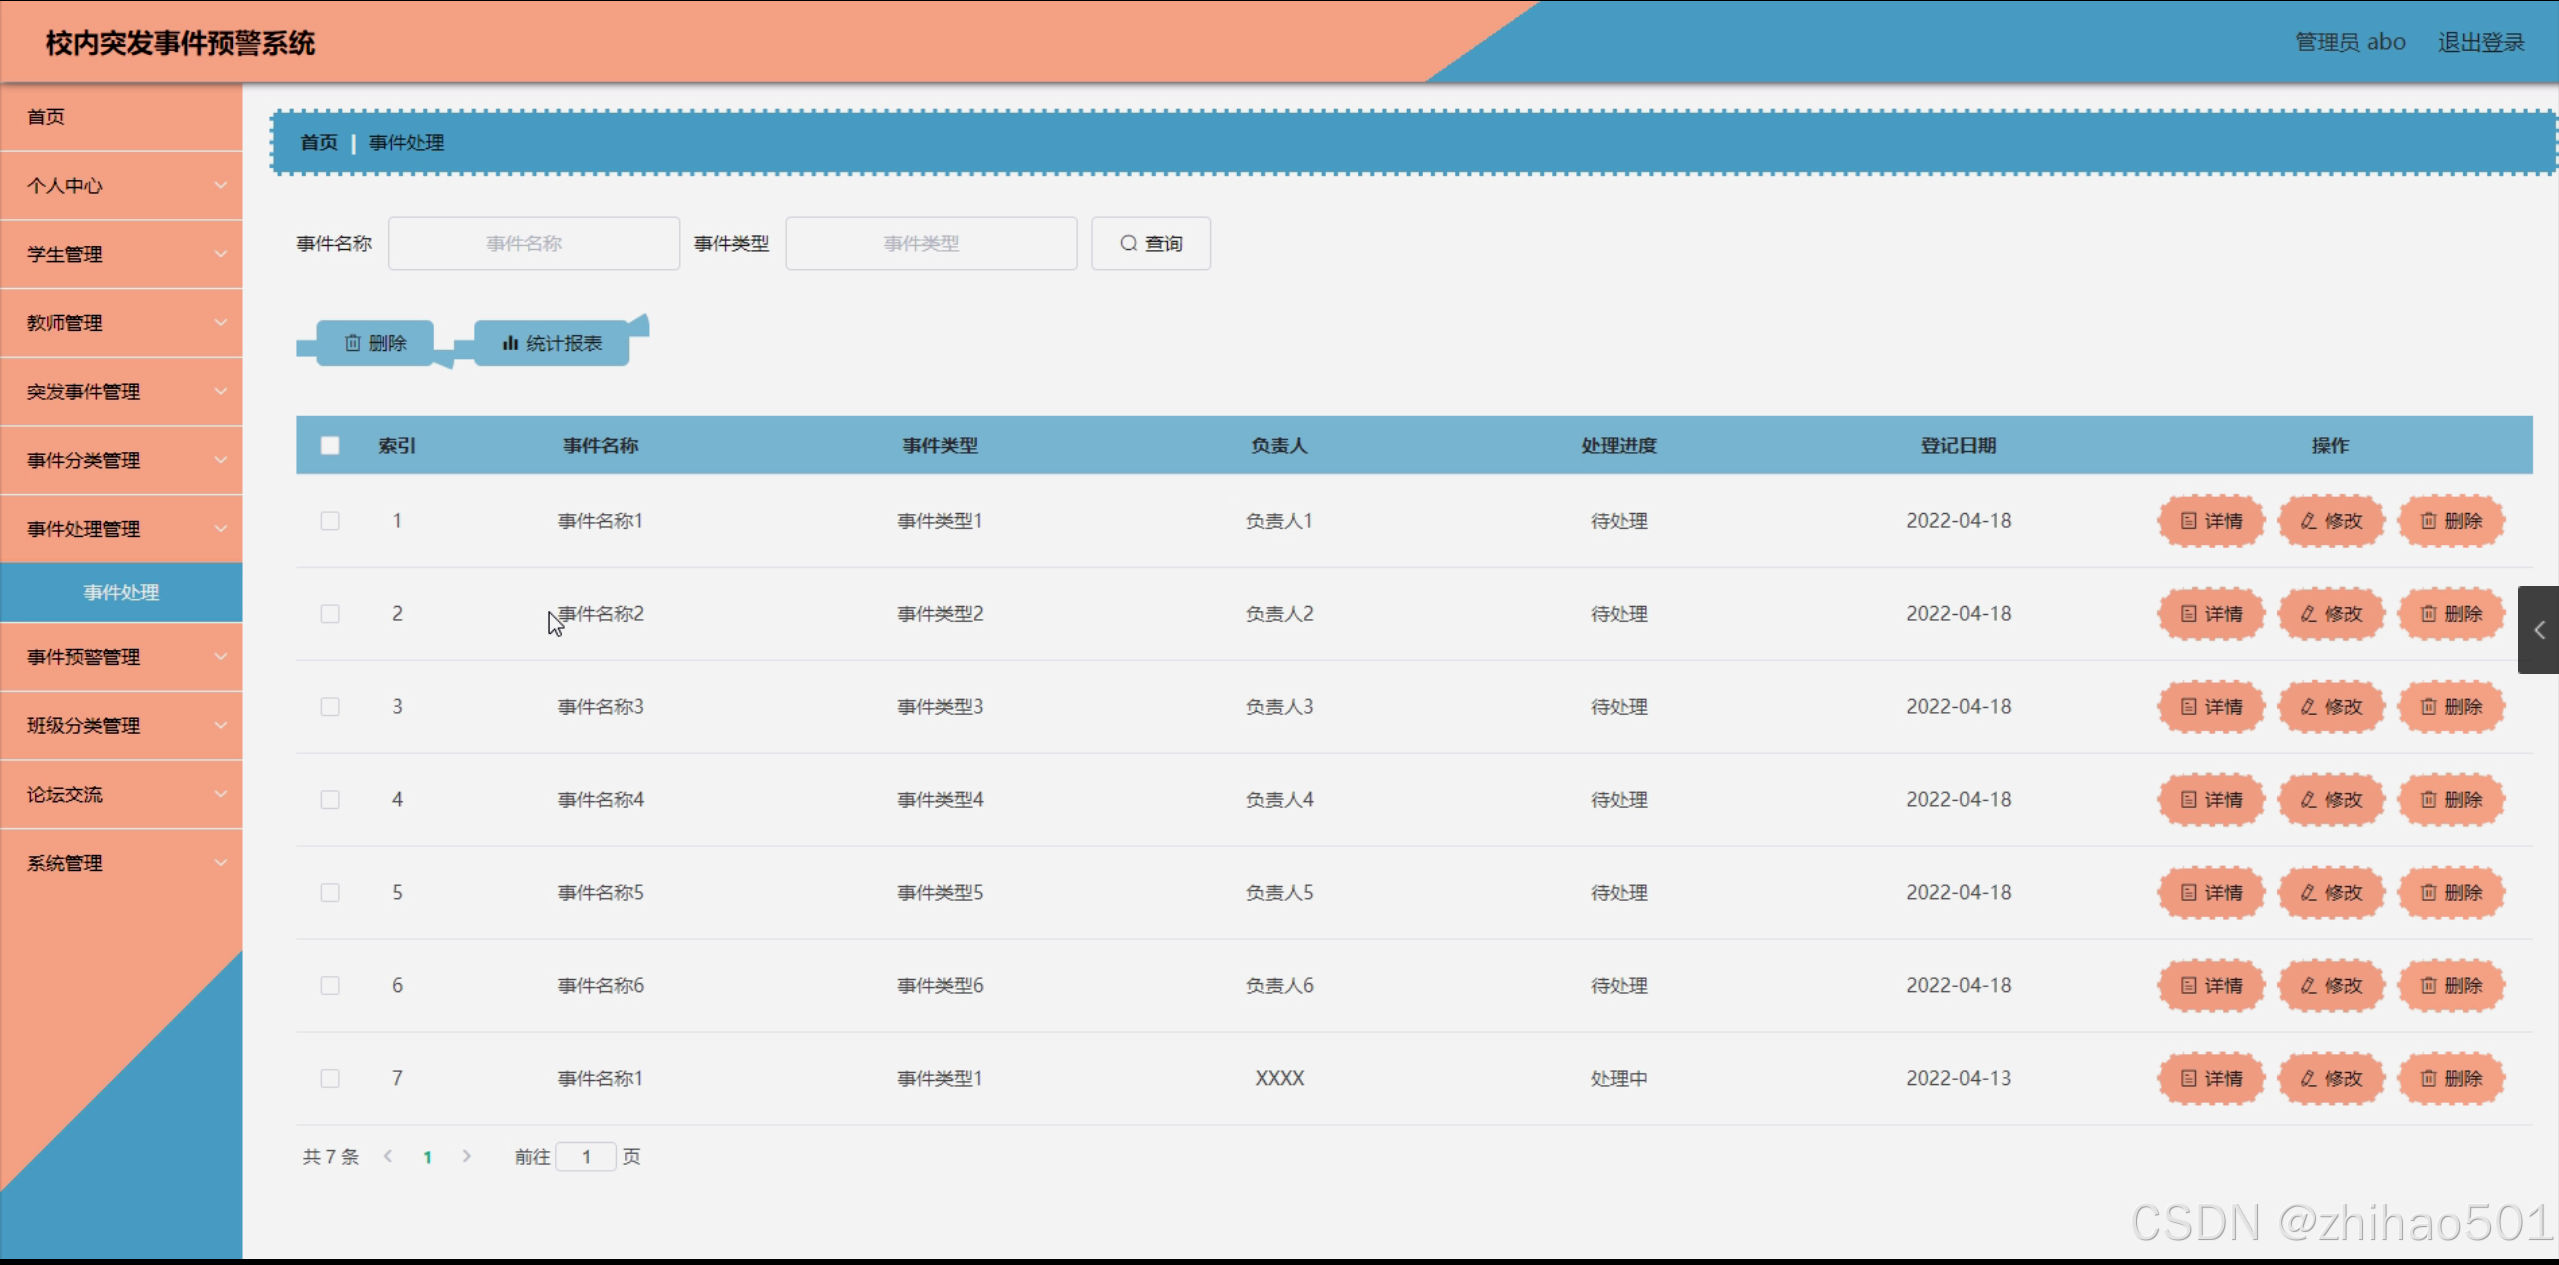Go to next page with pagination arrow
This screenshot has width=2559, height=1265.
coord(466,1156)
